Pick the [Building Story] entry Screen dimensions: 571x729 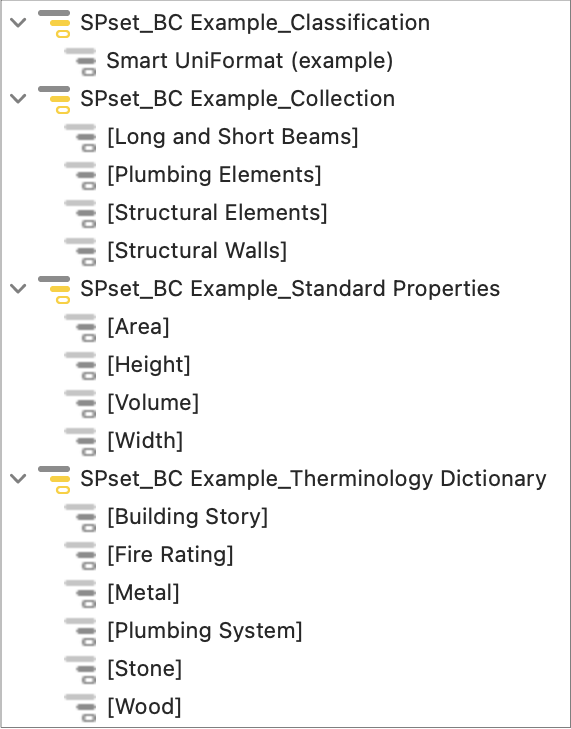point(187,517)
